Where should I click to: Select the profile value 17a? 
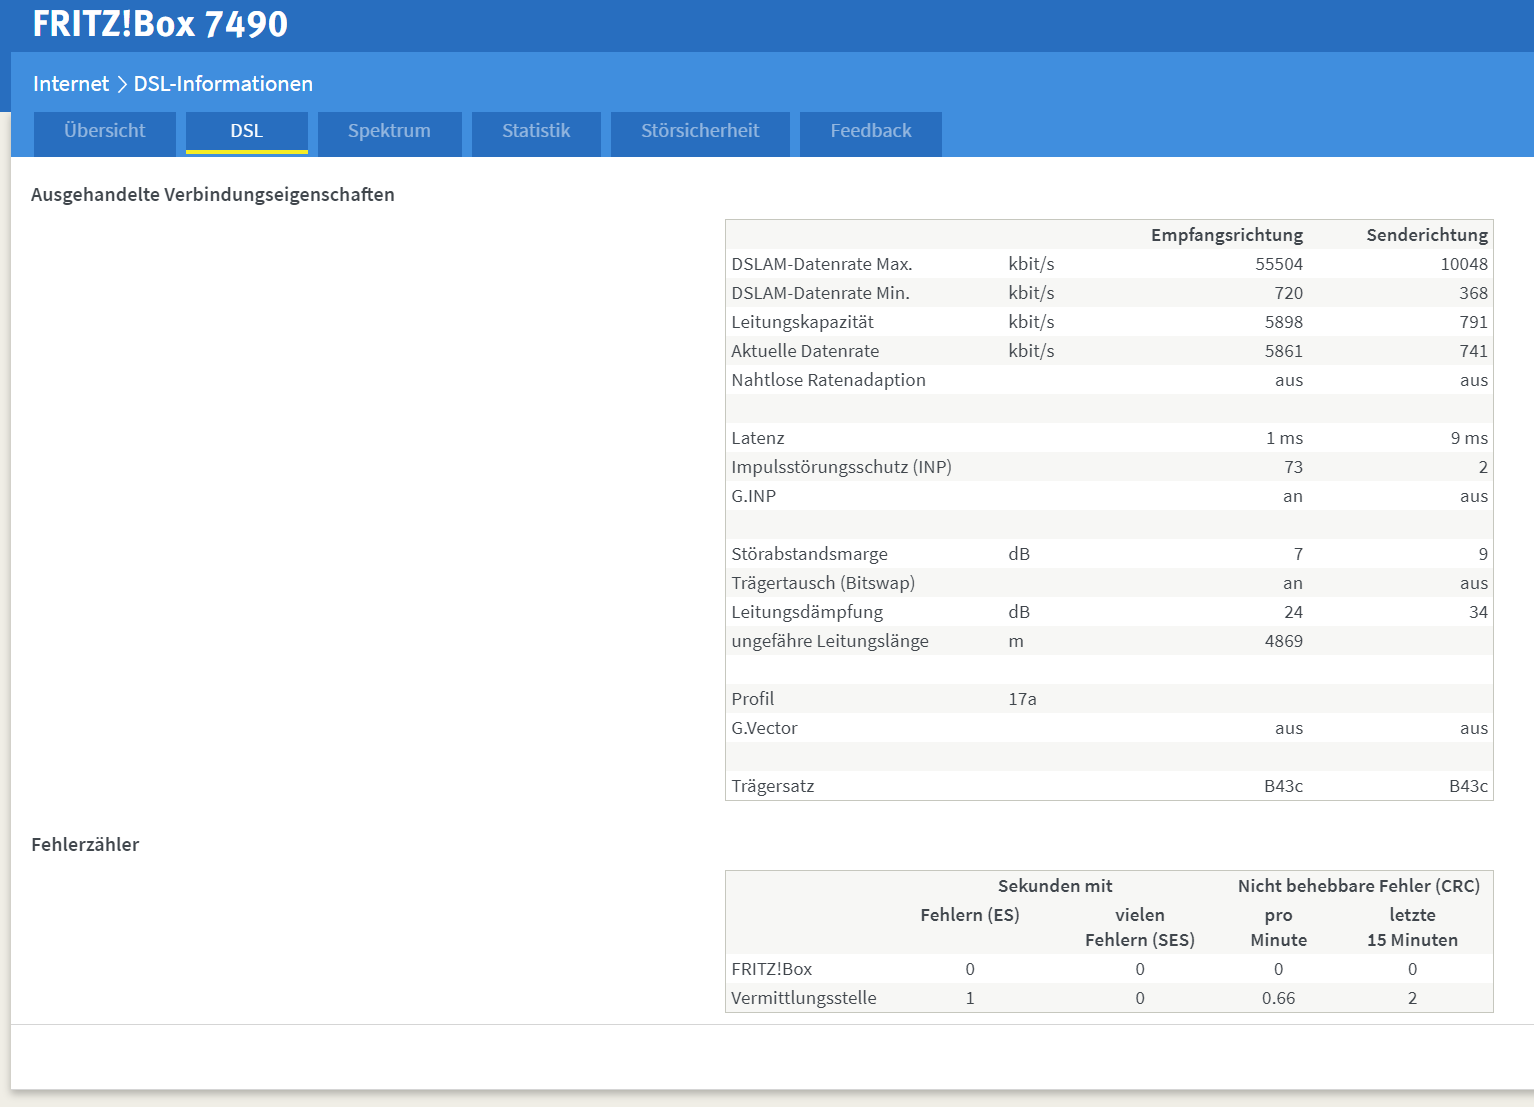click(1022, 699)
